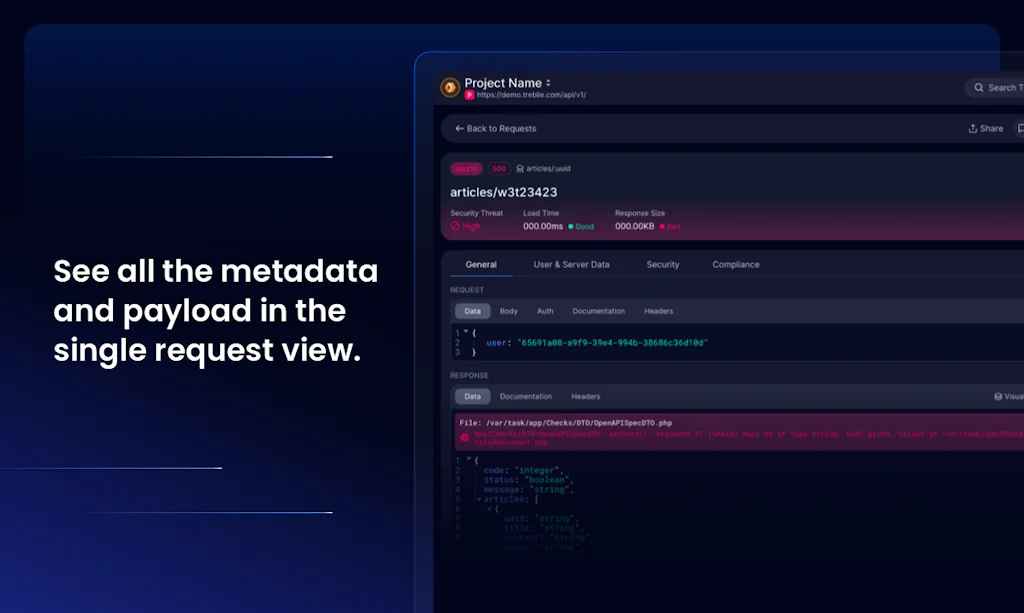Viewport: 1024px width, 613px height.
Task: Select the articles/w3t23423 request title
Action: pyautogui.click(x=504, y=193)
